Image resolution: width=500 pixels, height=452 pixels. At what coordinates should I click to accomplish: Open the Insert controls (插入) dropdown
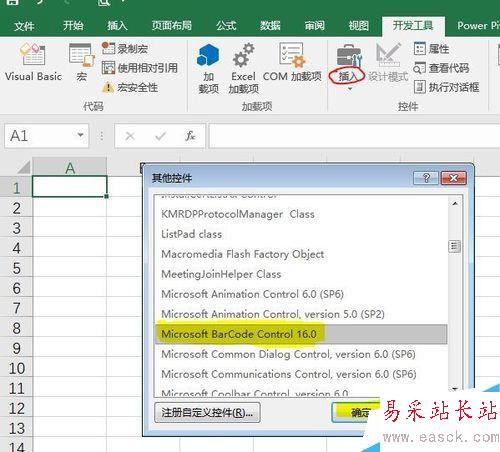pos(348,67)
